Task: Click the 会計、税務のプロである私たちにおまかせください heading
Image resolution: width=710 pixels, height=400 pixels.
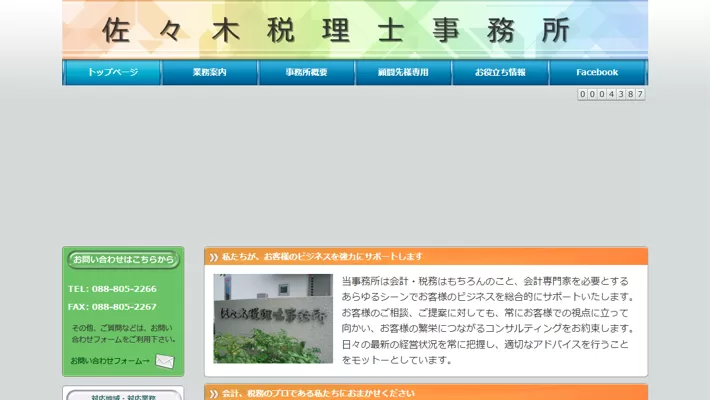Action: (x=318, y=394)
